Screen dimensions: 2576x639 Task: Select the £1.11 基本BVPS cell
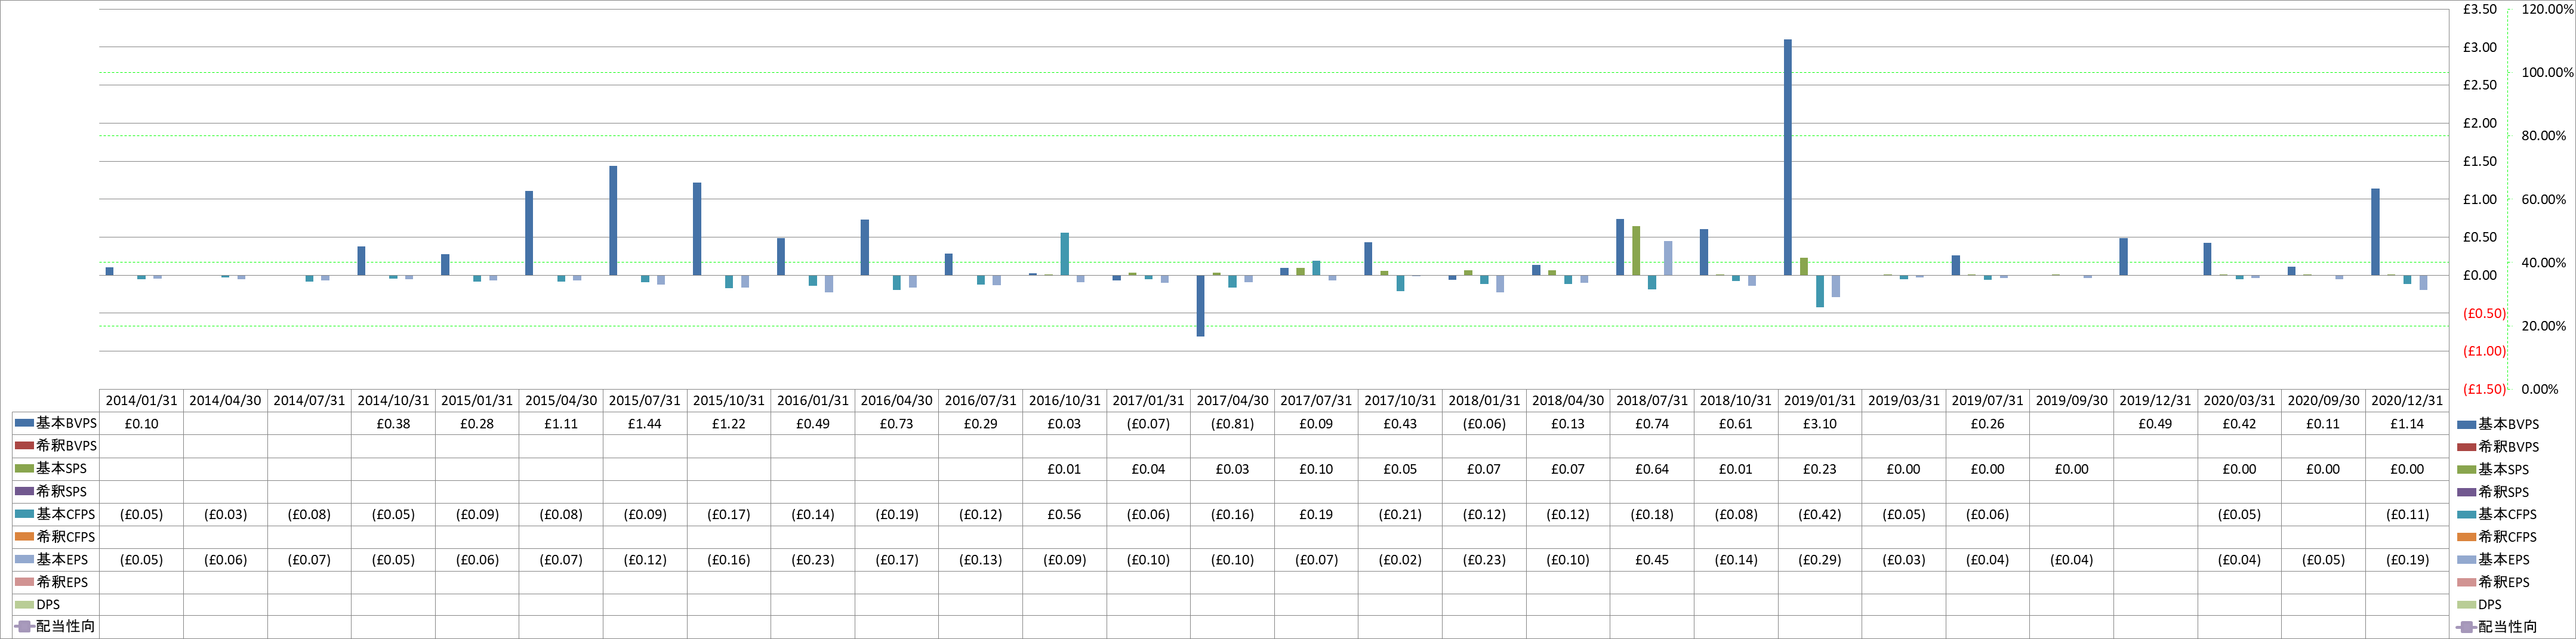click(561, 423)
